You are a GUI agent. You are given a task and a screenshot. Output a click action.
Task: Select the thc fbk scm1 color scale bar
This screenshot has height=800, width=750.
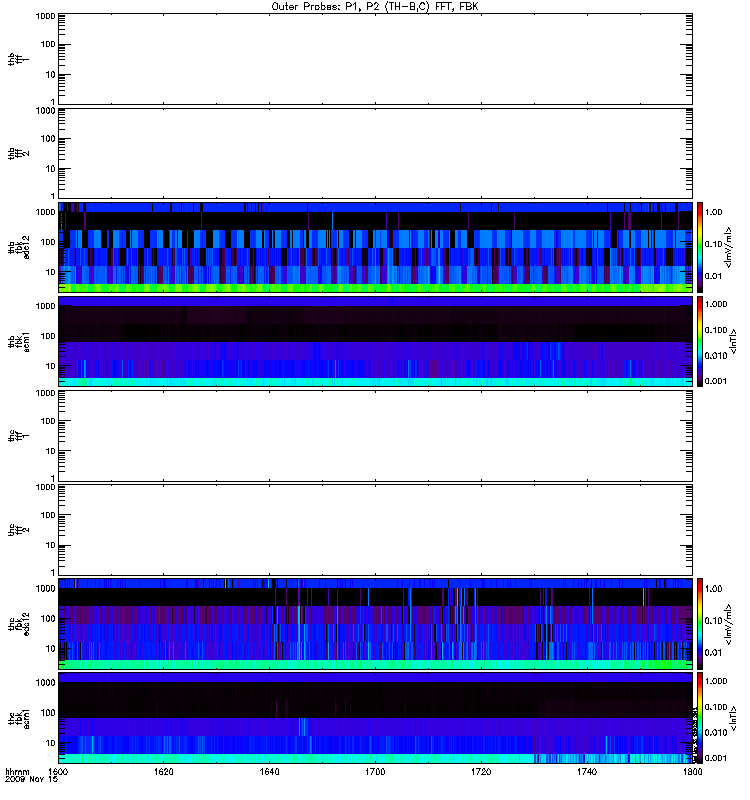coord(700,718)
